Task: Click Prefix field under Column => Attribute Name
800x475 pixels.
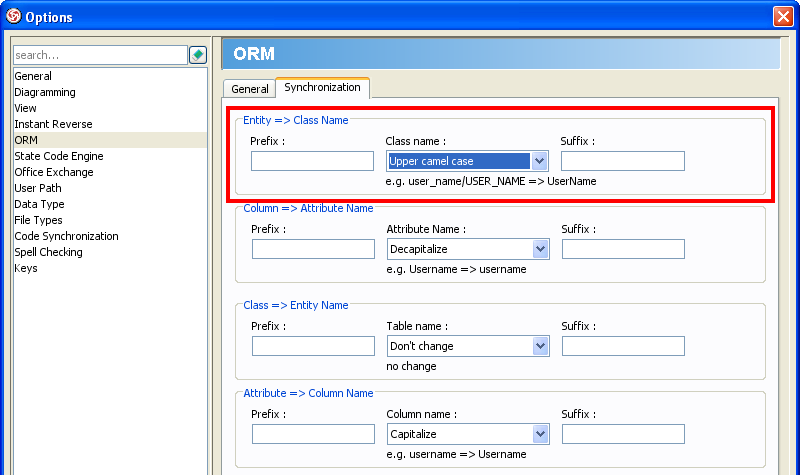Action: tap(313, 249)
